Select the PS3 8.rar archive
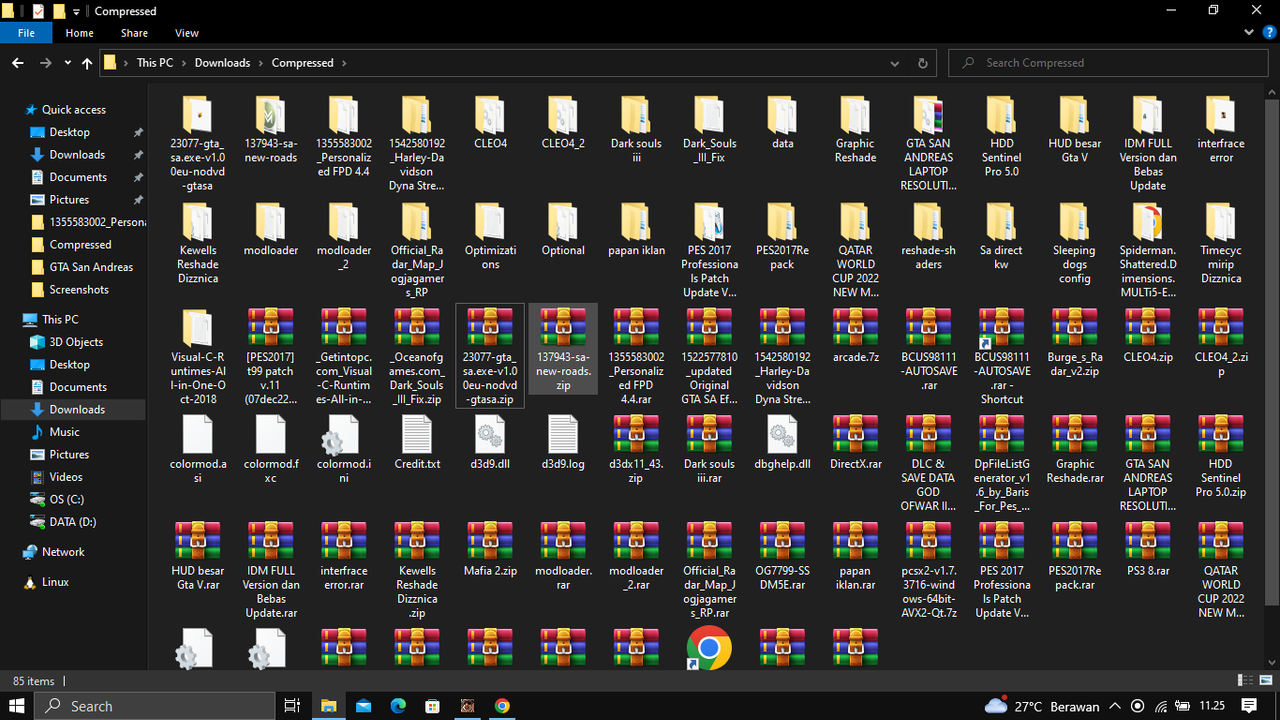The image size is (1280, 720). (1148, 551)
